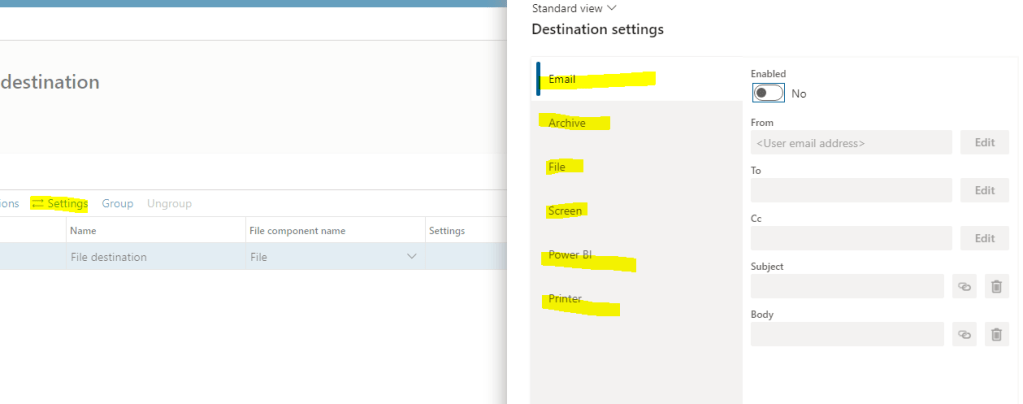This screenshot has height=404, width=1023.
Task: Click Edit next to Cc field
Action: coord(984,238)
